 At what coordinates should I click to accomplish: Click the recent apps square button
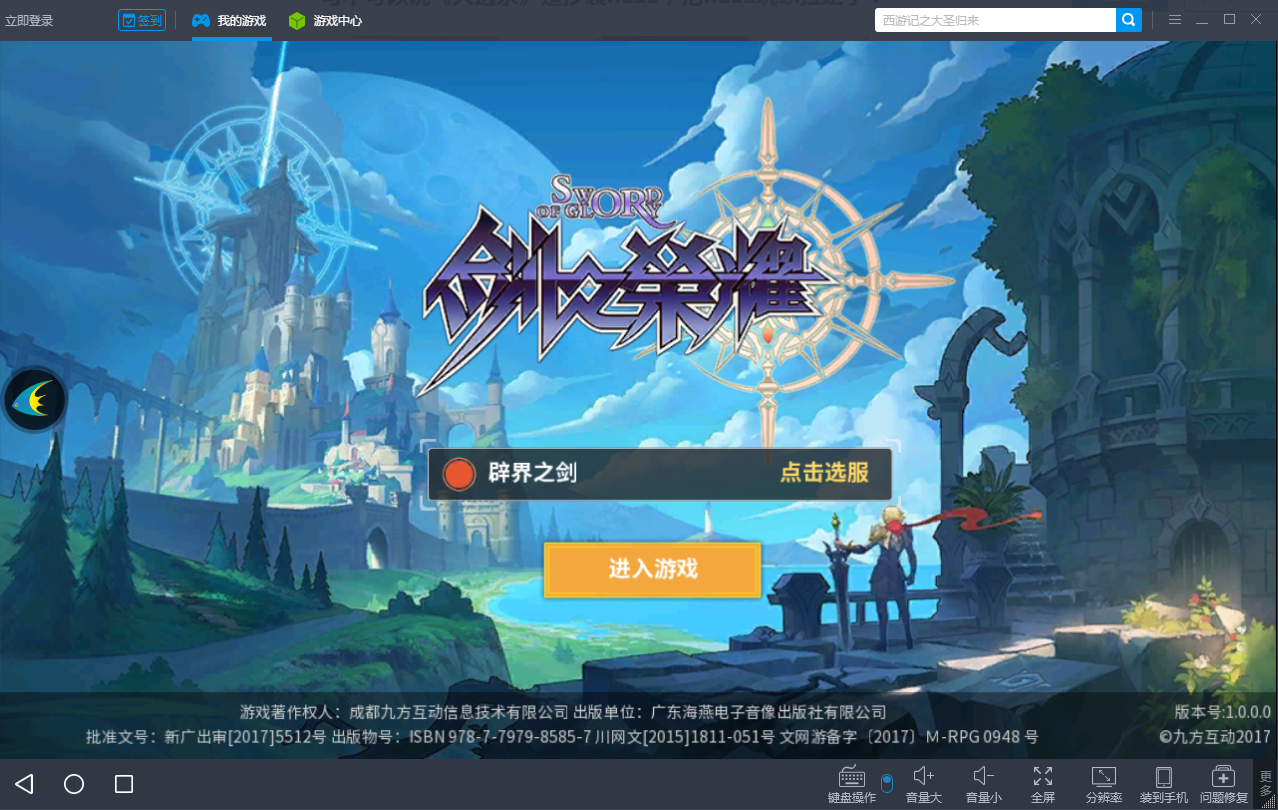[124, 784]
